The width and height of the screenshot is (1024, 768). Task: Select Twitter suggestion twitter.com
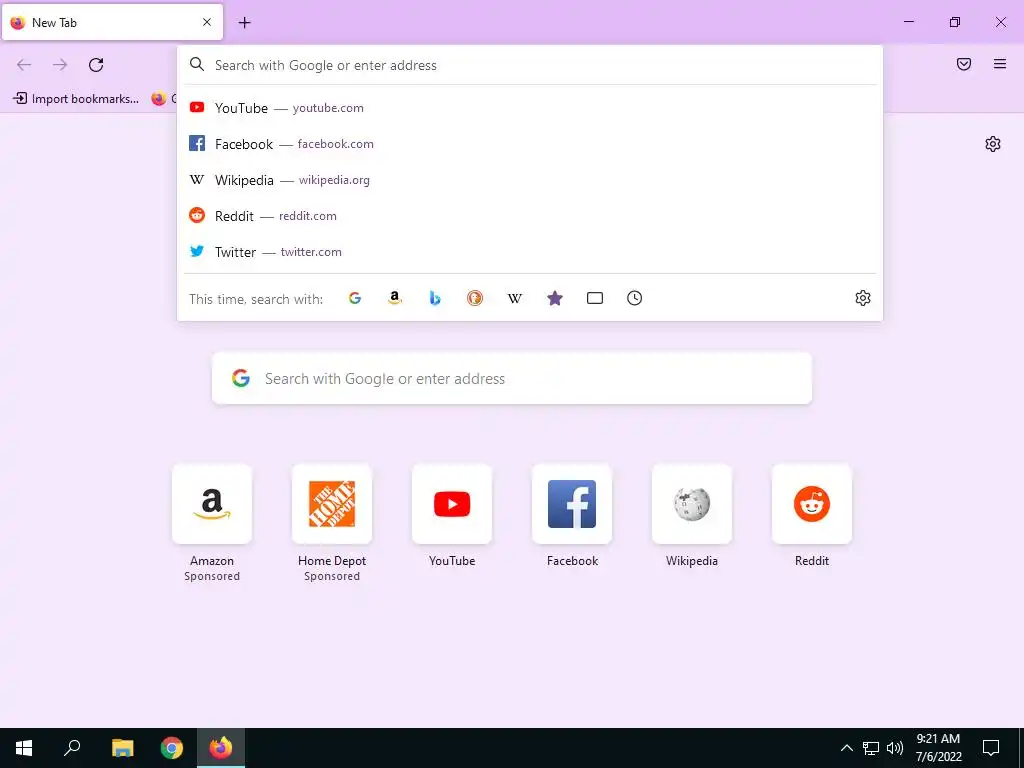(530, 251)
